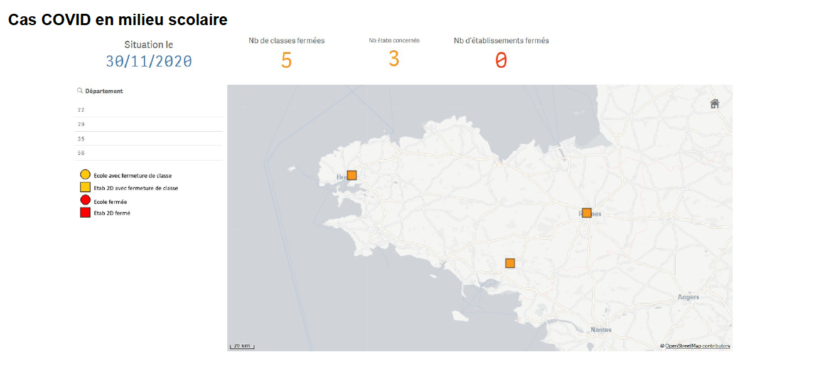
Task: Select department 22 in the filter list
Action: (x=149, y=110)
